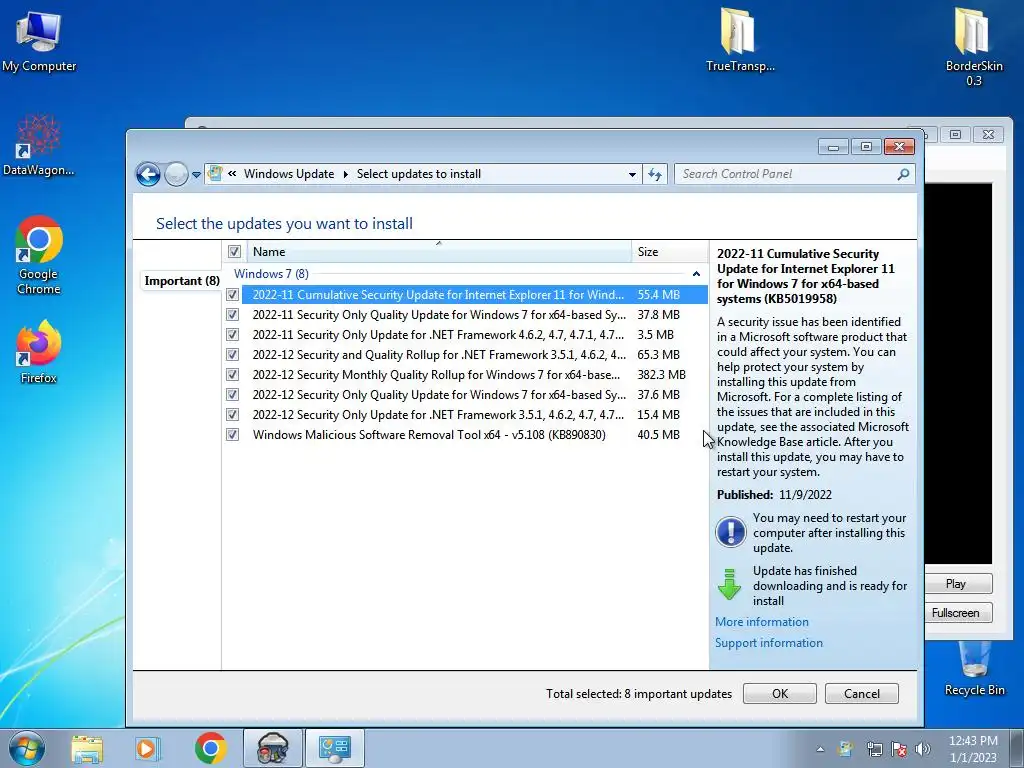Switch to the headphones app in the taskbar
Image resolution: width=1024 pixels, height=768 pixels.
tap(273, 748)
